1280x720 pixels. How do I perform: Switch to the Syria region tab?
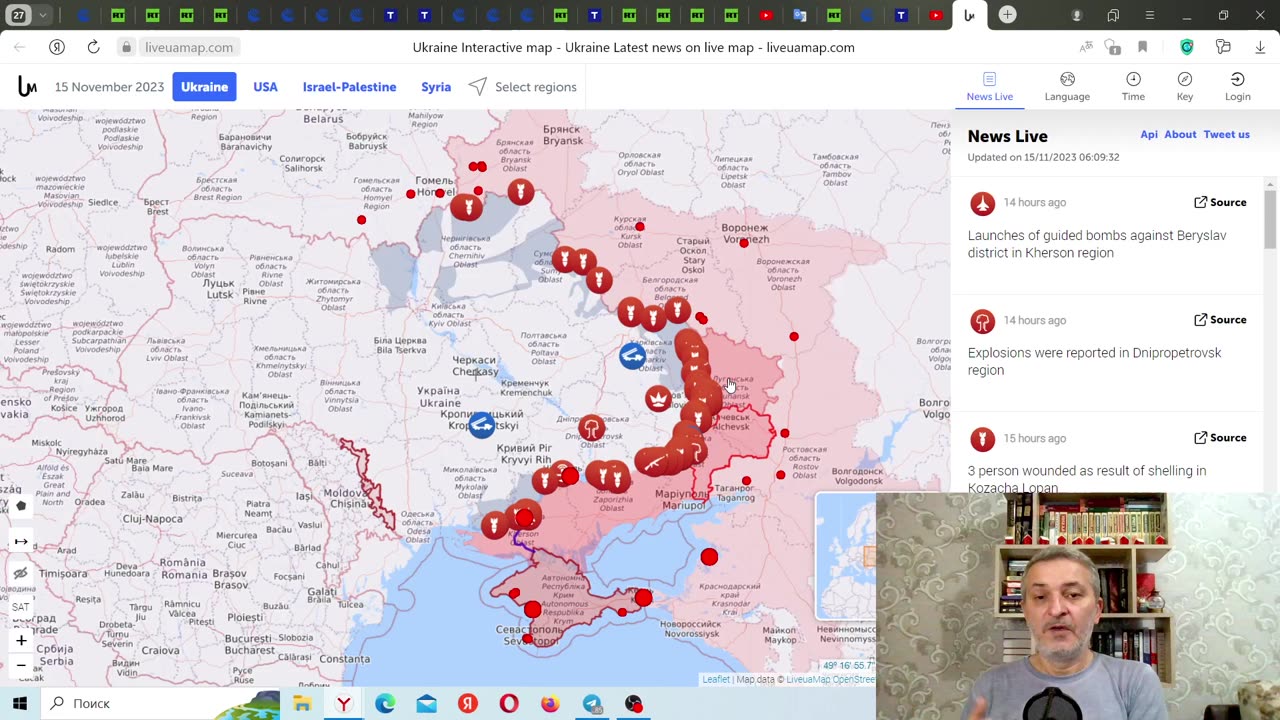[436, 87]
